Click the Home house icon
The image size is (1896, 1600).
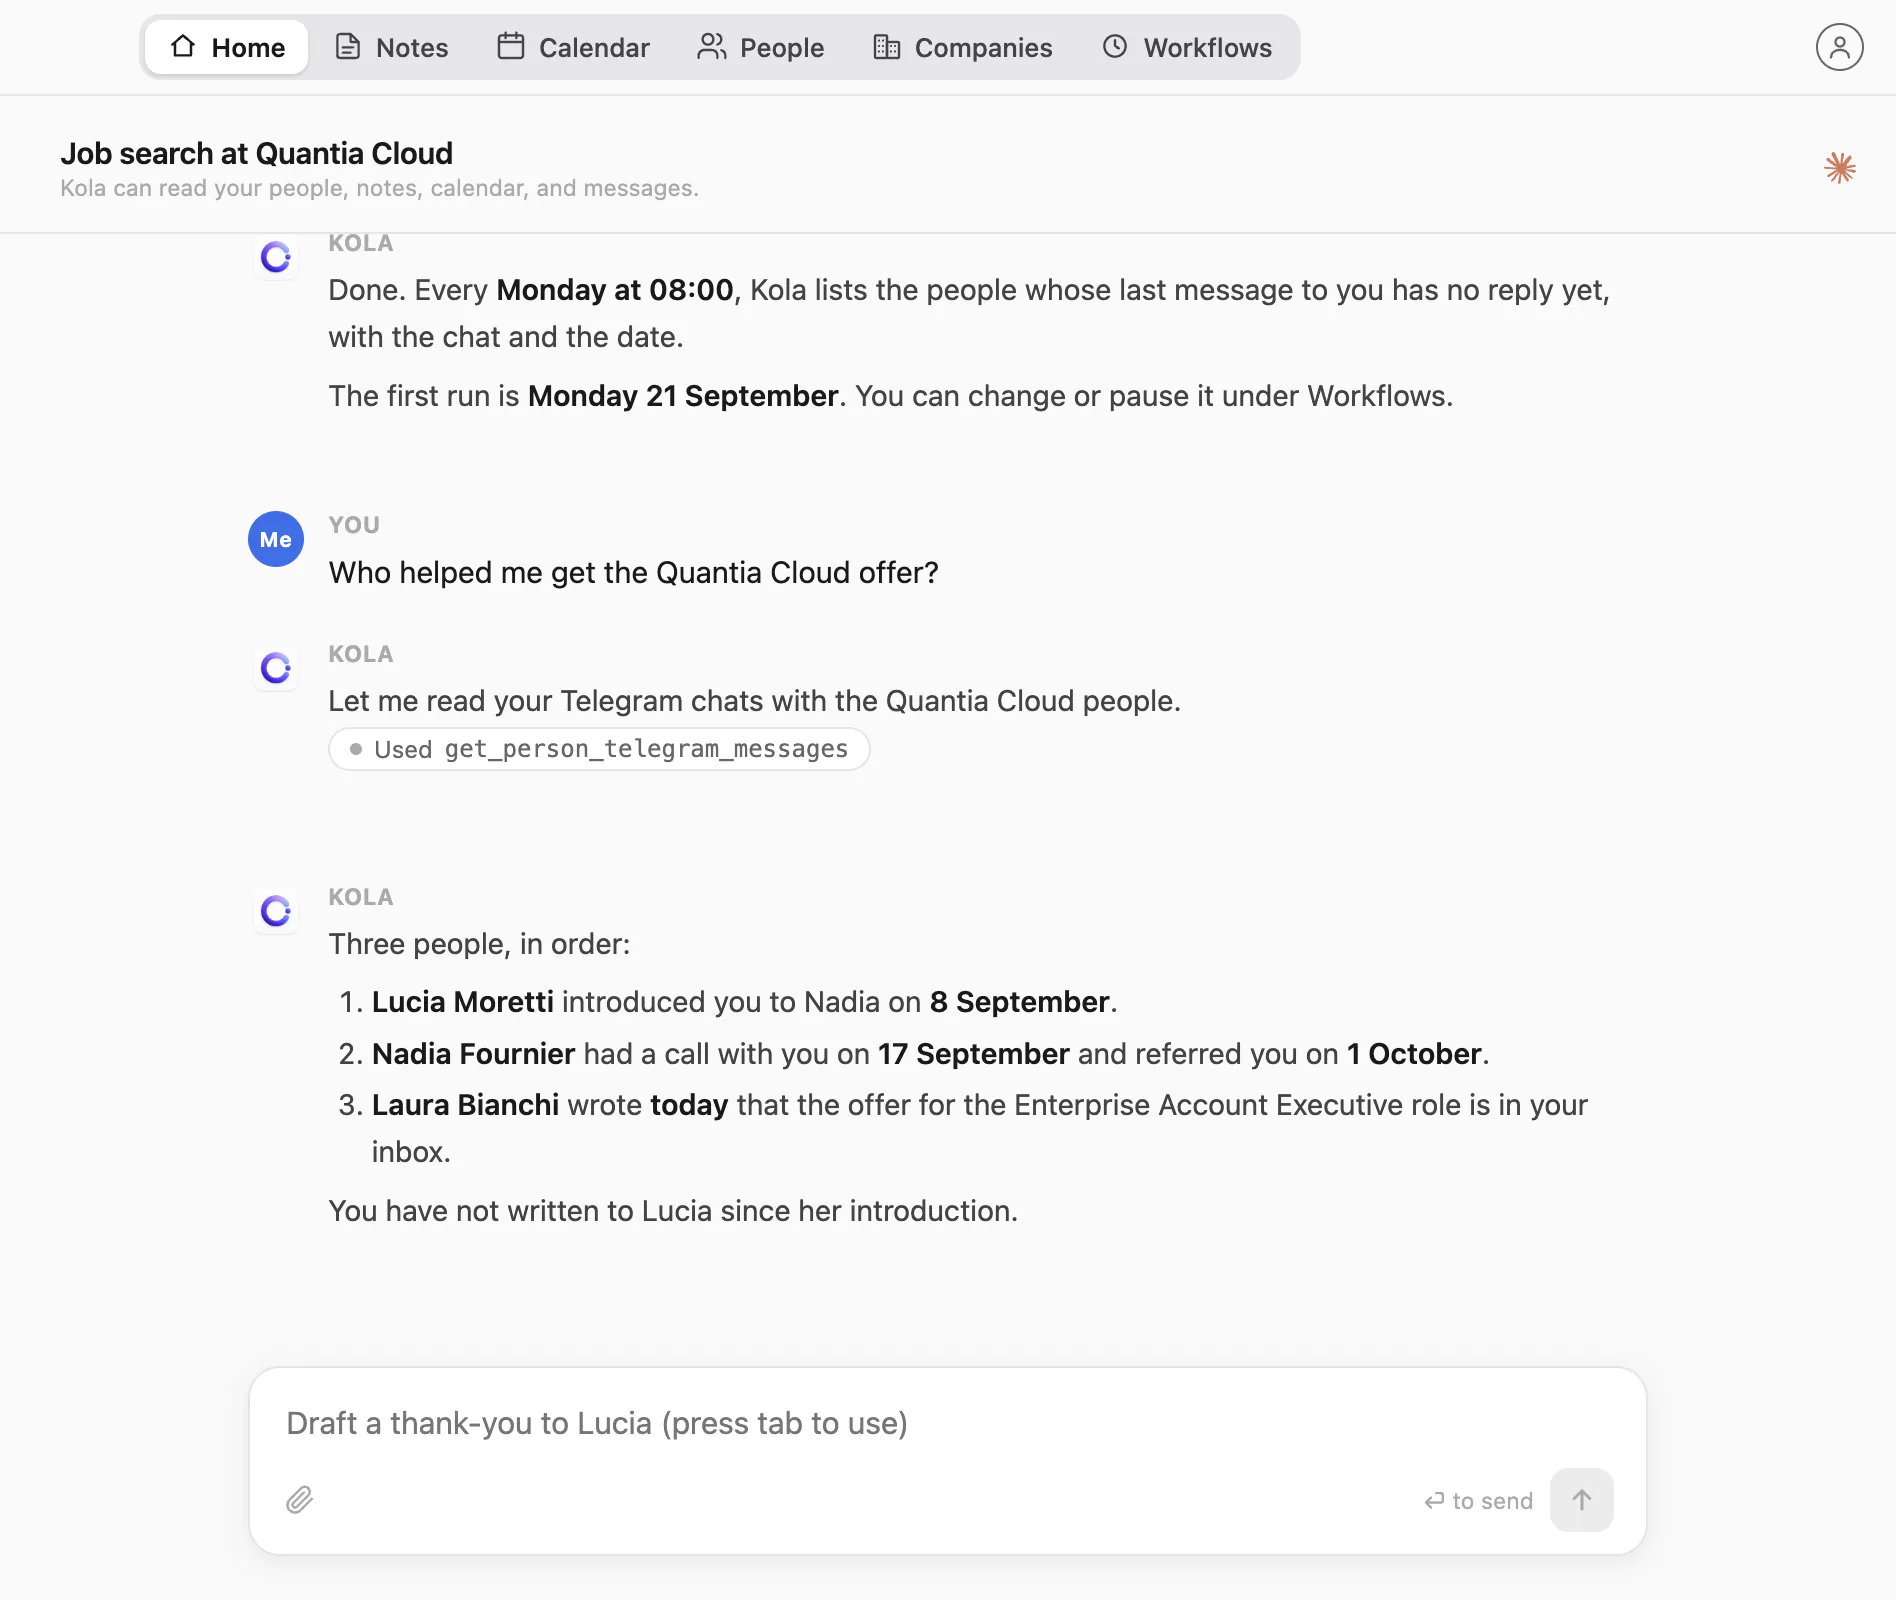click(182, 46)
